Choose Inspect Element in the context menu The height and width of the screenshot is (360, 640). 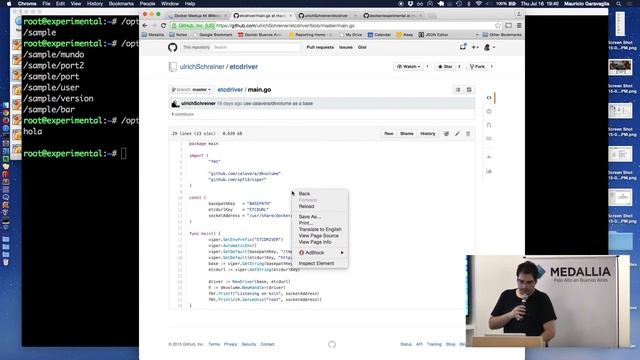[316, 263]
